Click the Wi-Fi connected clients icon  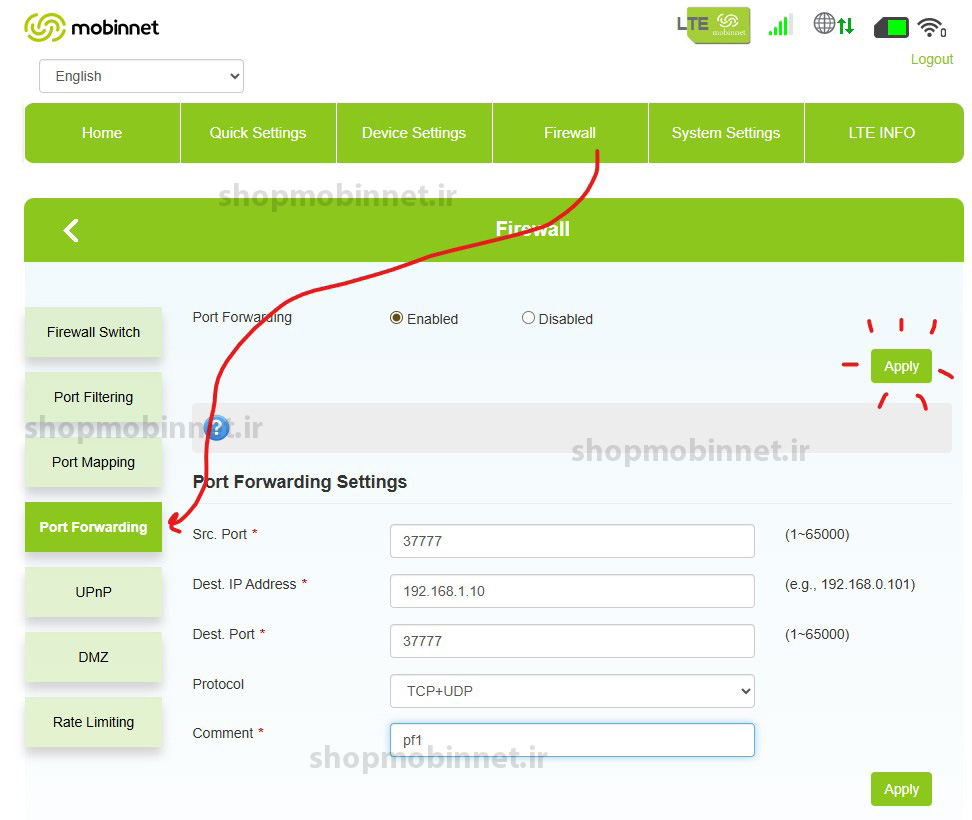click(x=931, y=27)
